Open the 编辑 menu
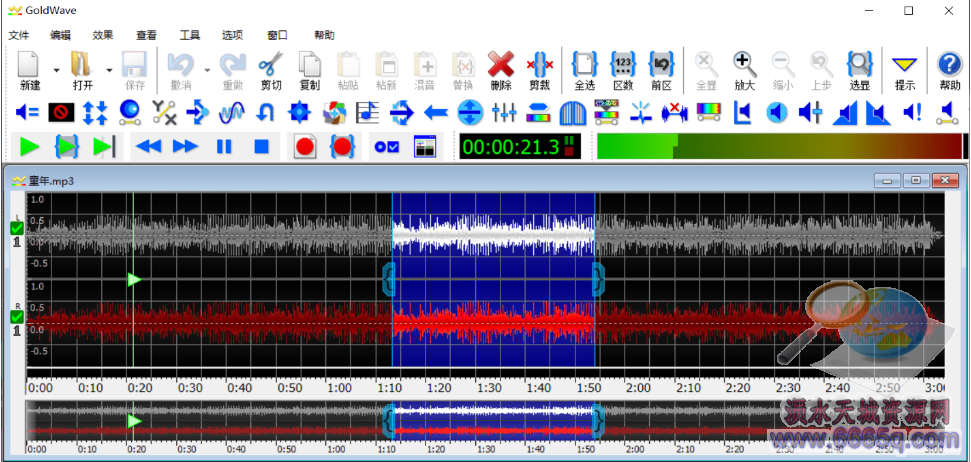 [60, 35]
